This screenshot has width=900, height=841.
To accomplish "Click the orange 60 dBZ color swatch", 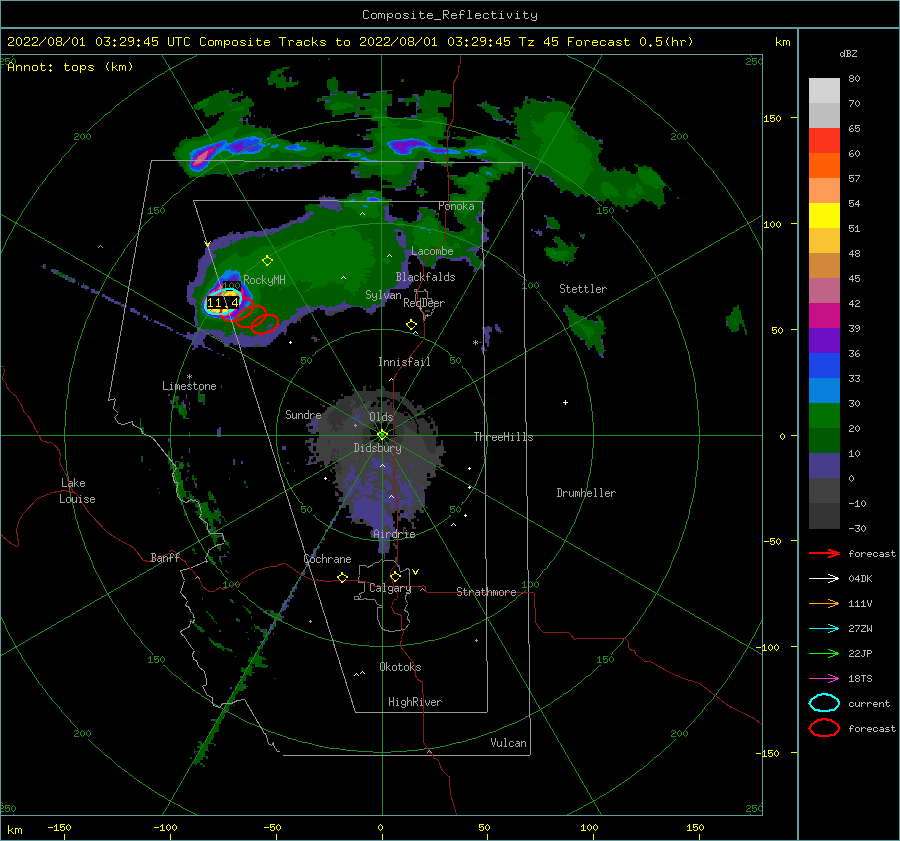I will 824,165.
